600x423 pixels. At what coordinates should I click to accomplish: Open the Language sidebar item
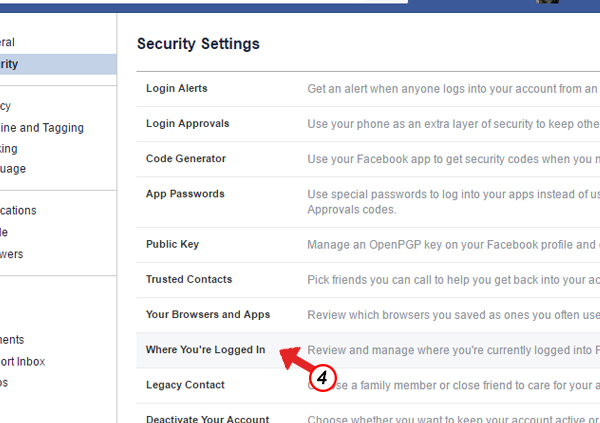[x=13, y=169]
